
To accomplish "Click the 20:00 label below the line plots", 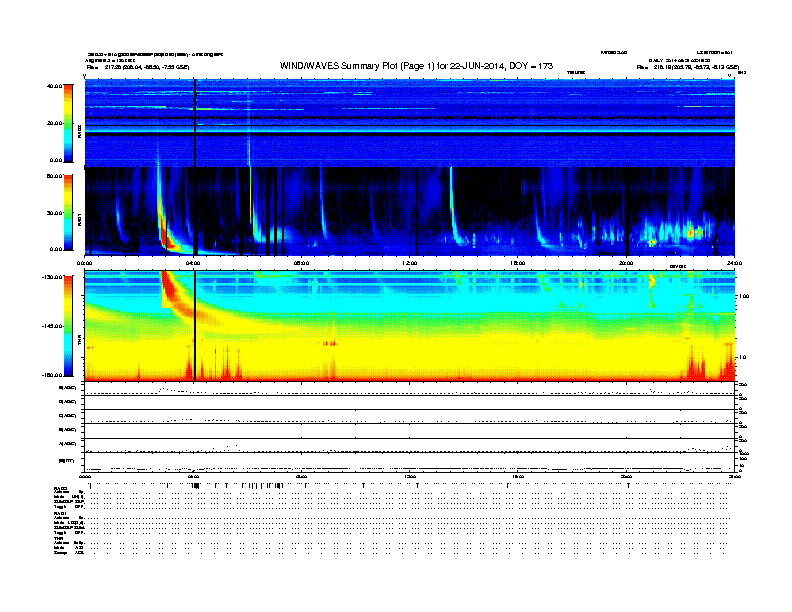I will click(x=626, y=476).
